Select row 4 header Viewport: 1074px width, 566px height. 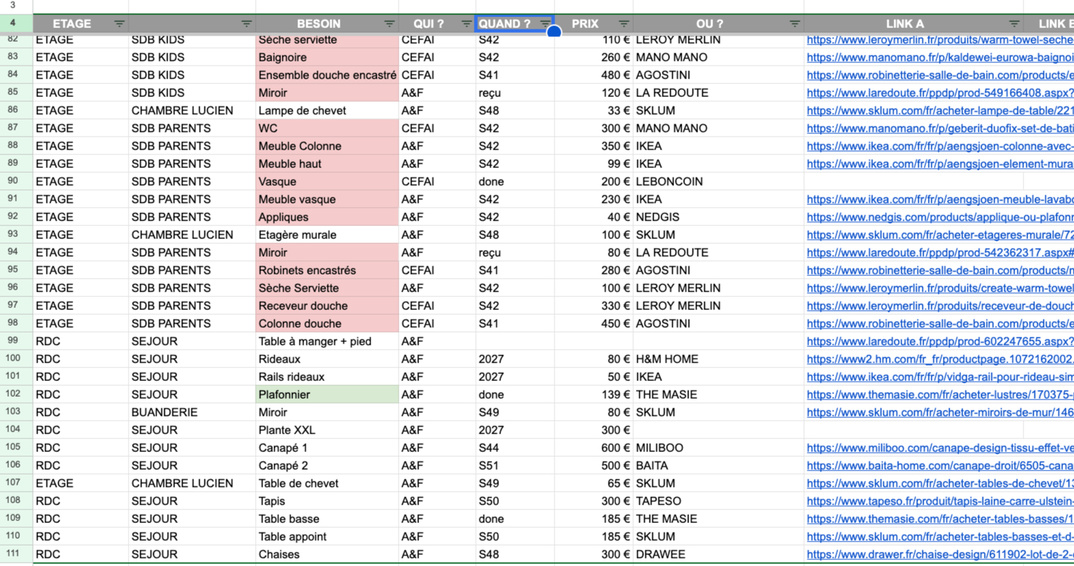coord(16,23)
